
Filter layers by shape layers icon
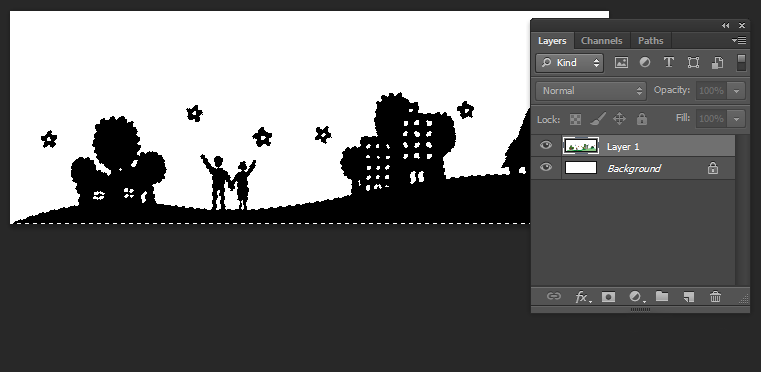pyautogui.click(x=693, y=63)
